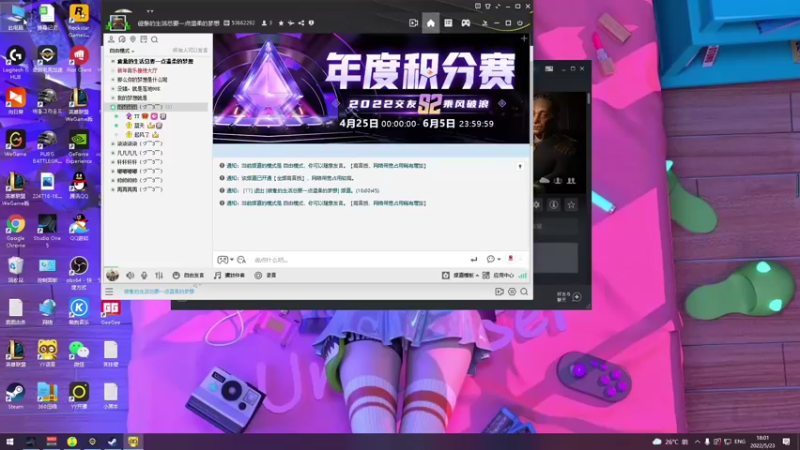This screenshot has width=800, height=450.
Task: Open the Recycle Bin on desktop
Action: 15,269
